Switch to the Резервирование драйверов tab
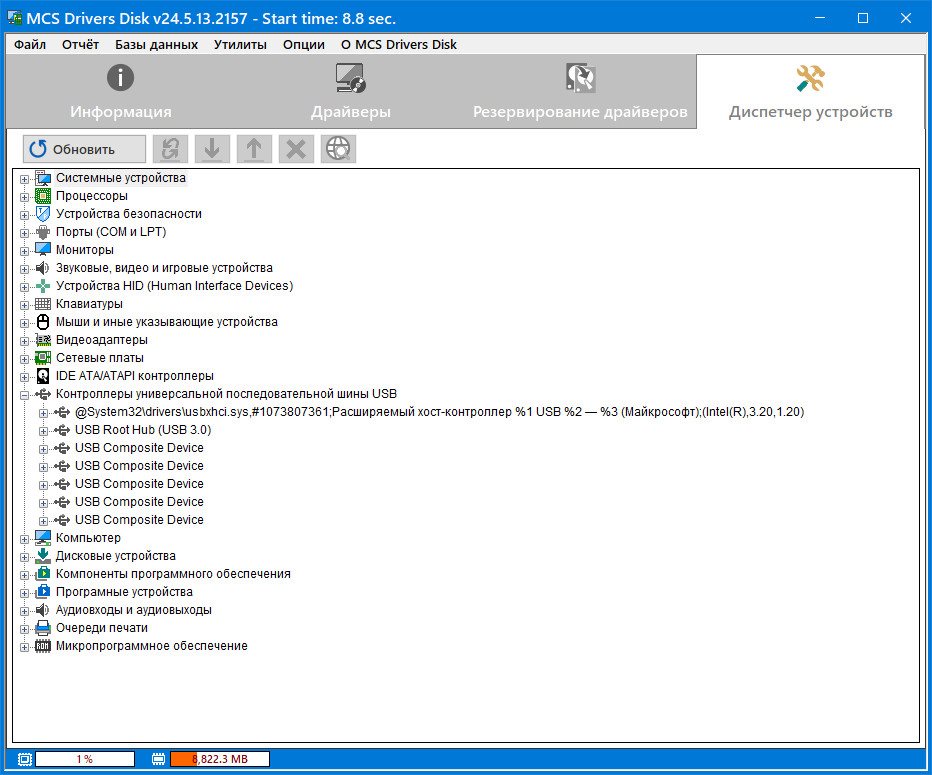 [x=580, y=92]
